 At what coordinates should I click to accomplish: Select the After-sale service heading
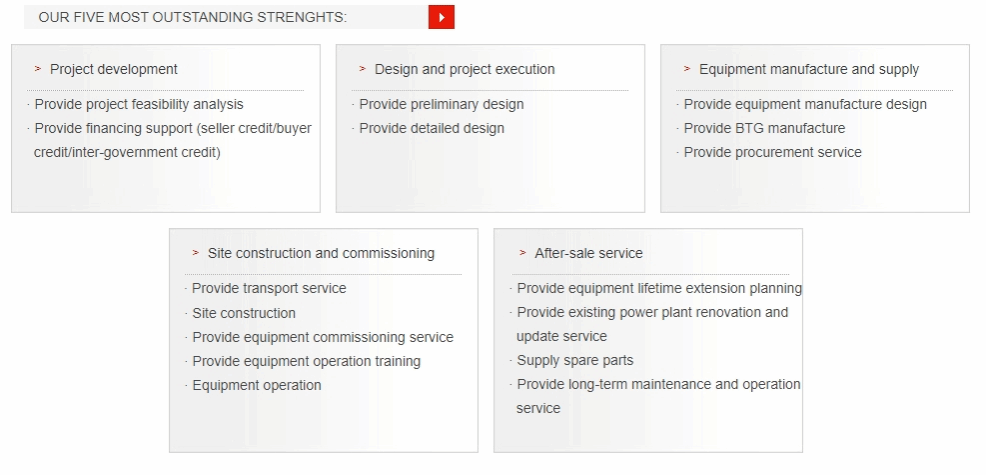click(588, 253)
